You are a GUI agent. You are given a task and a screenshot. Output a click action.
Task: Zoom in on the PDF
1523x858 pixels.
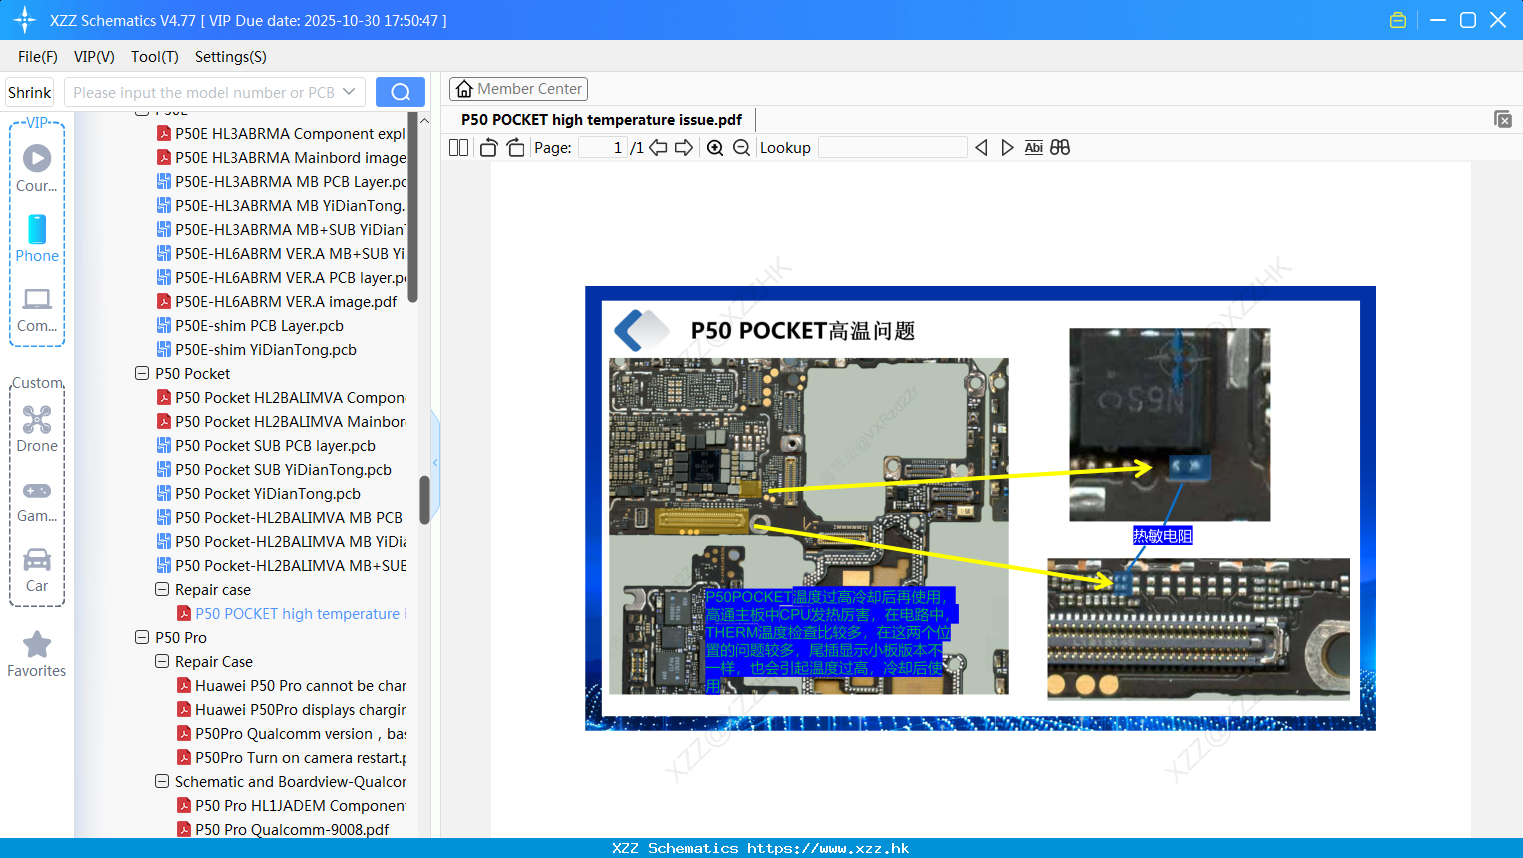coord(715,148)
